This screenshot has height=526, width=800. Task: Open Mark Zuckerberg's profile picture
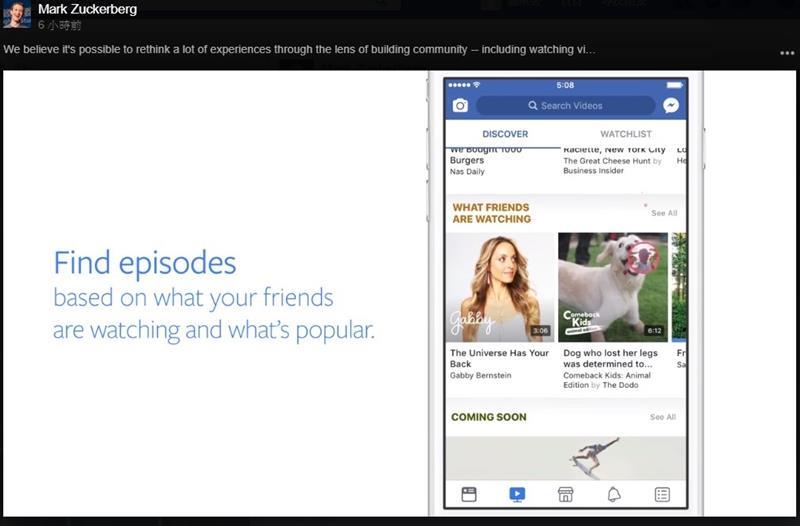click(x=16, y=14)
